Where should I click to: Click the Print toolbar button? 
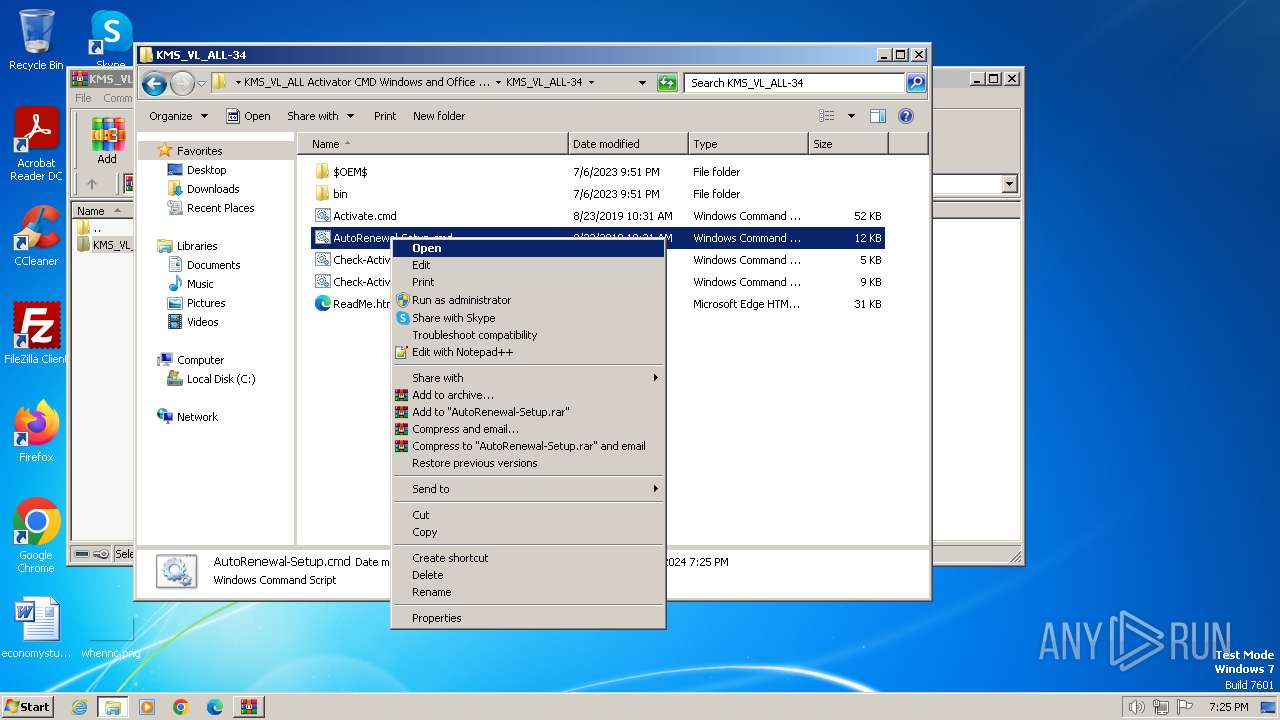385,116
